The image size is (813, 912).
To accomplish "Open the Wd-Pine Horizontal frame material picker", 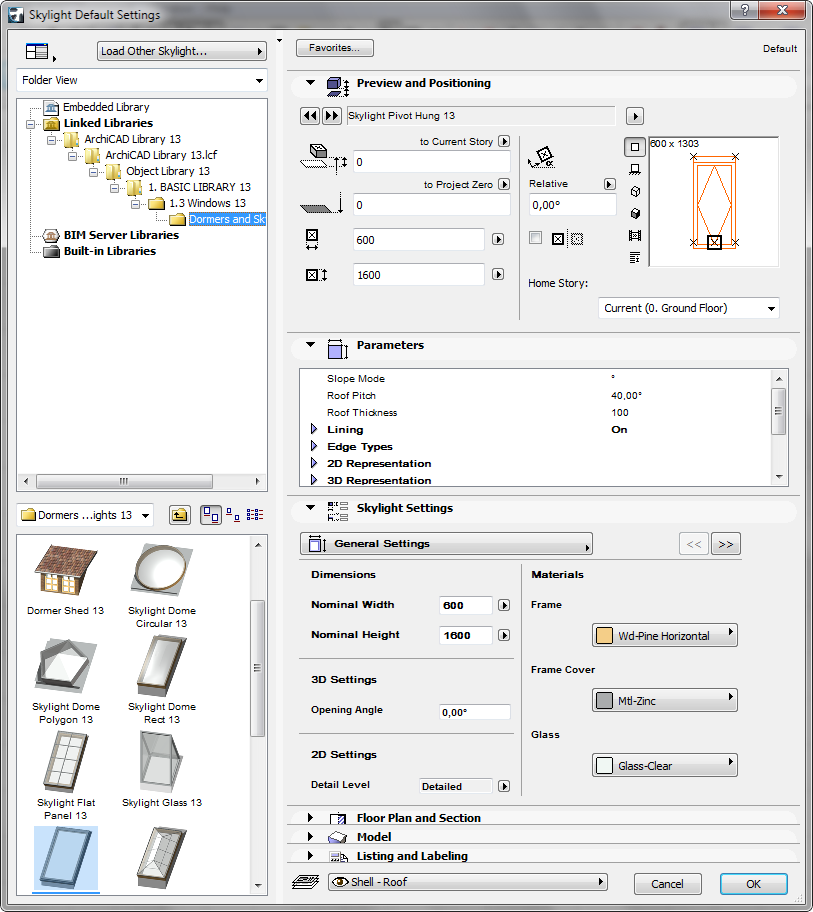I will 664,635.
